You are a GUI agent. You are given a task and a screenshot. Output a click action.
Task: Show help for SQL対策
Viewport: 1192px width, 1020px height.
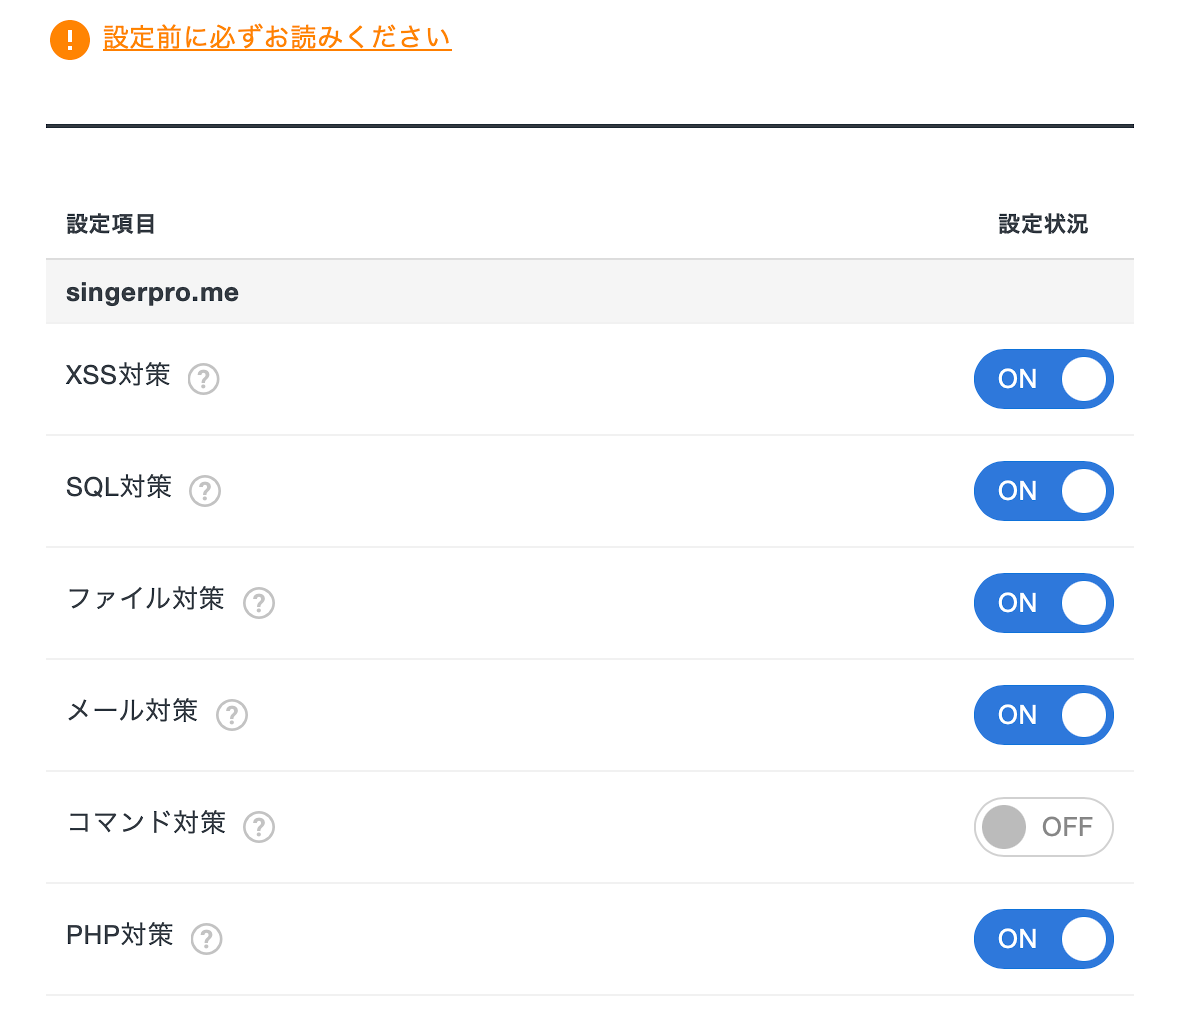(205, 491)
